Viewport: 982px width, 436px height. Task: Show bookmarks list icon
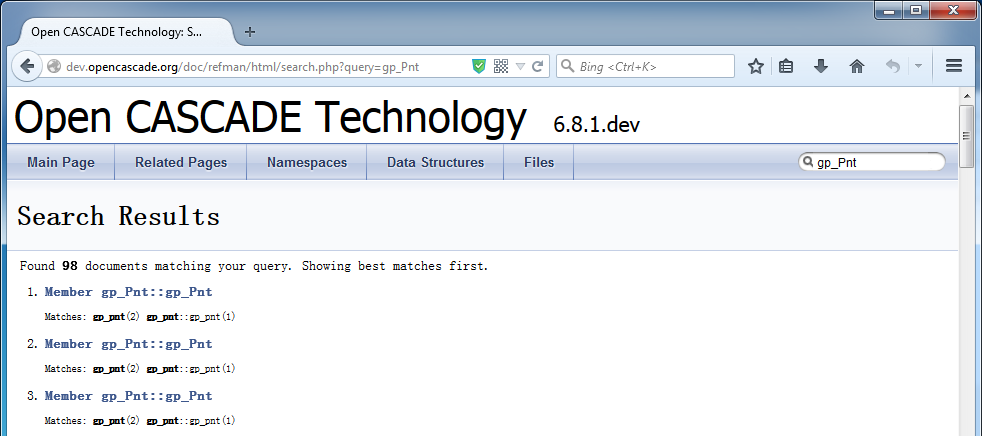[786, 66]
